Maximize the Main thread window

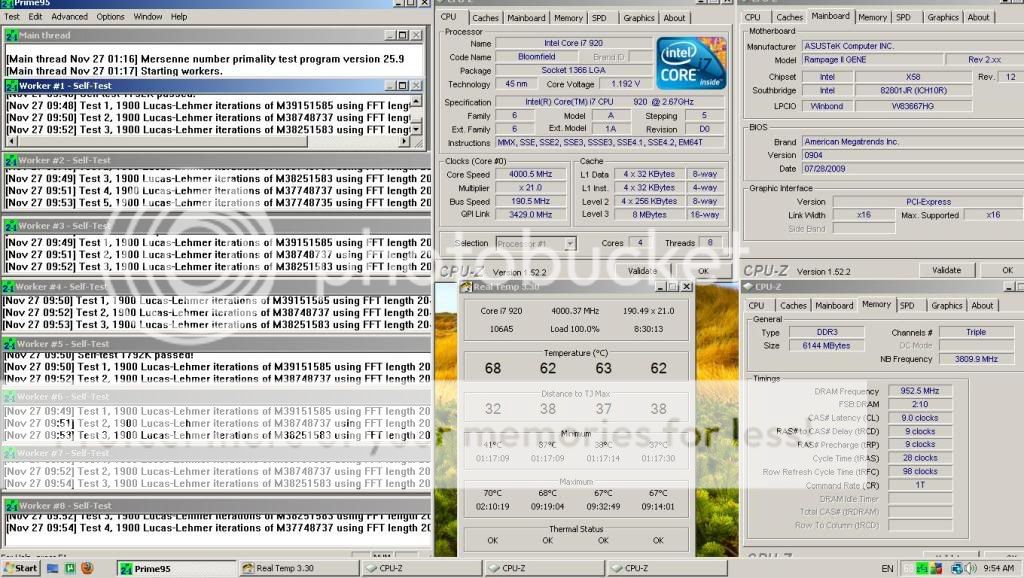[x=403, y=35]
